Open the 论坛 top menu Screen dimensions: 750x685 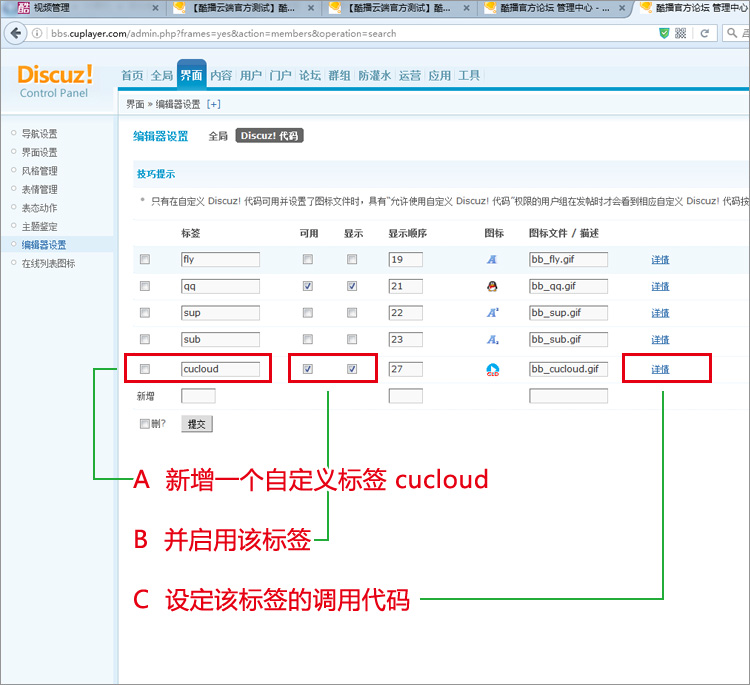[x=310, y=75]
